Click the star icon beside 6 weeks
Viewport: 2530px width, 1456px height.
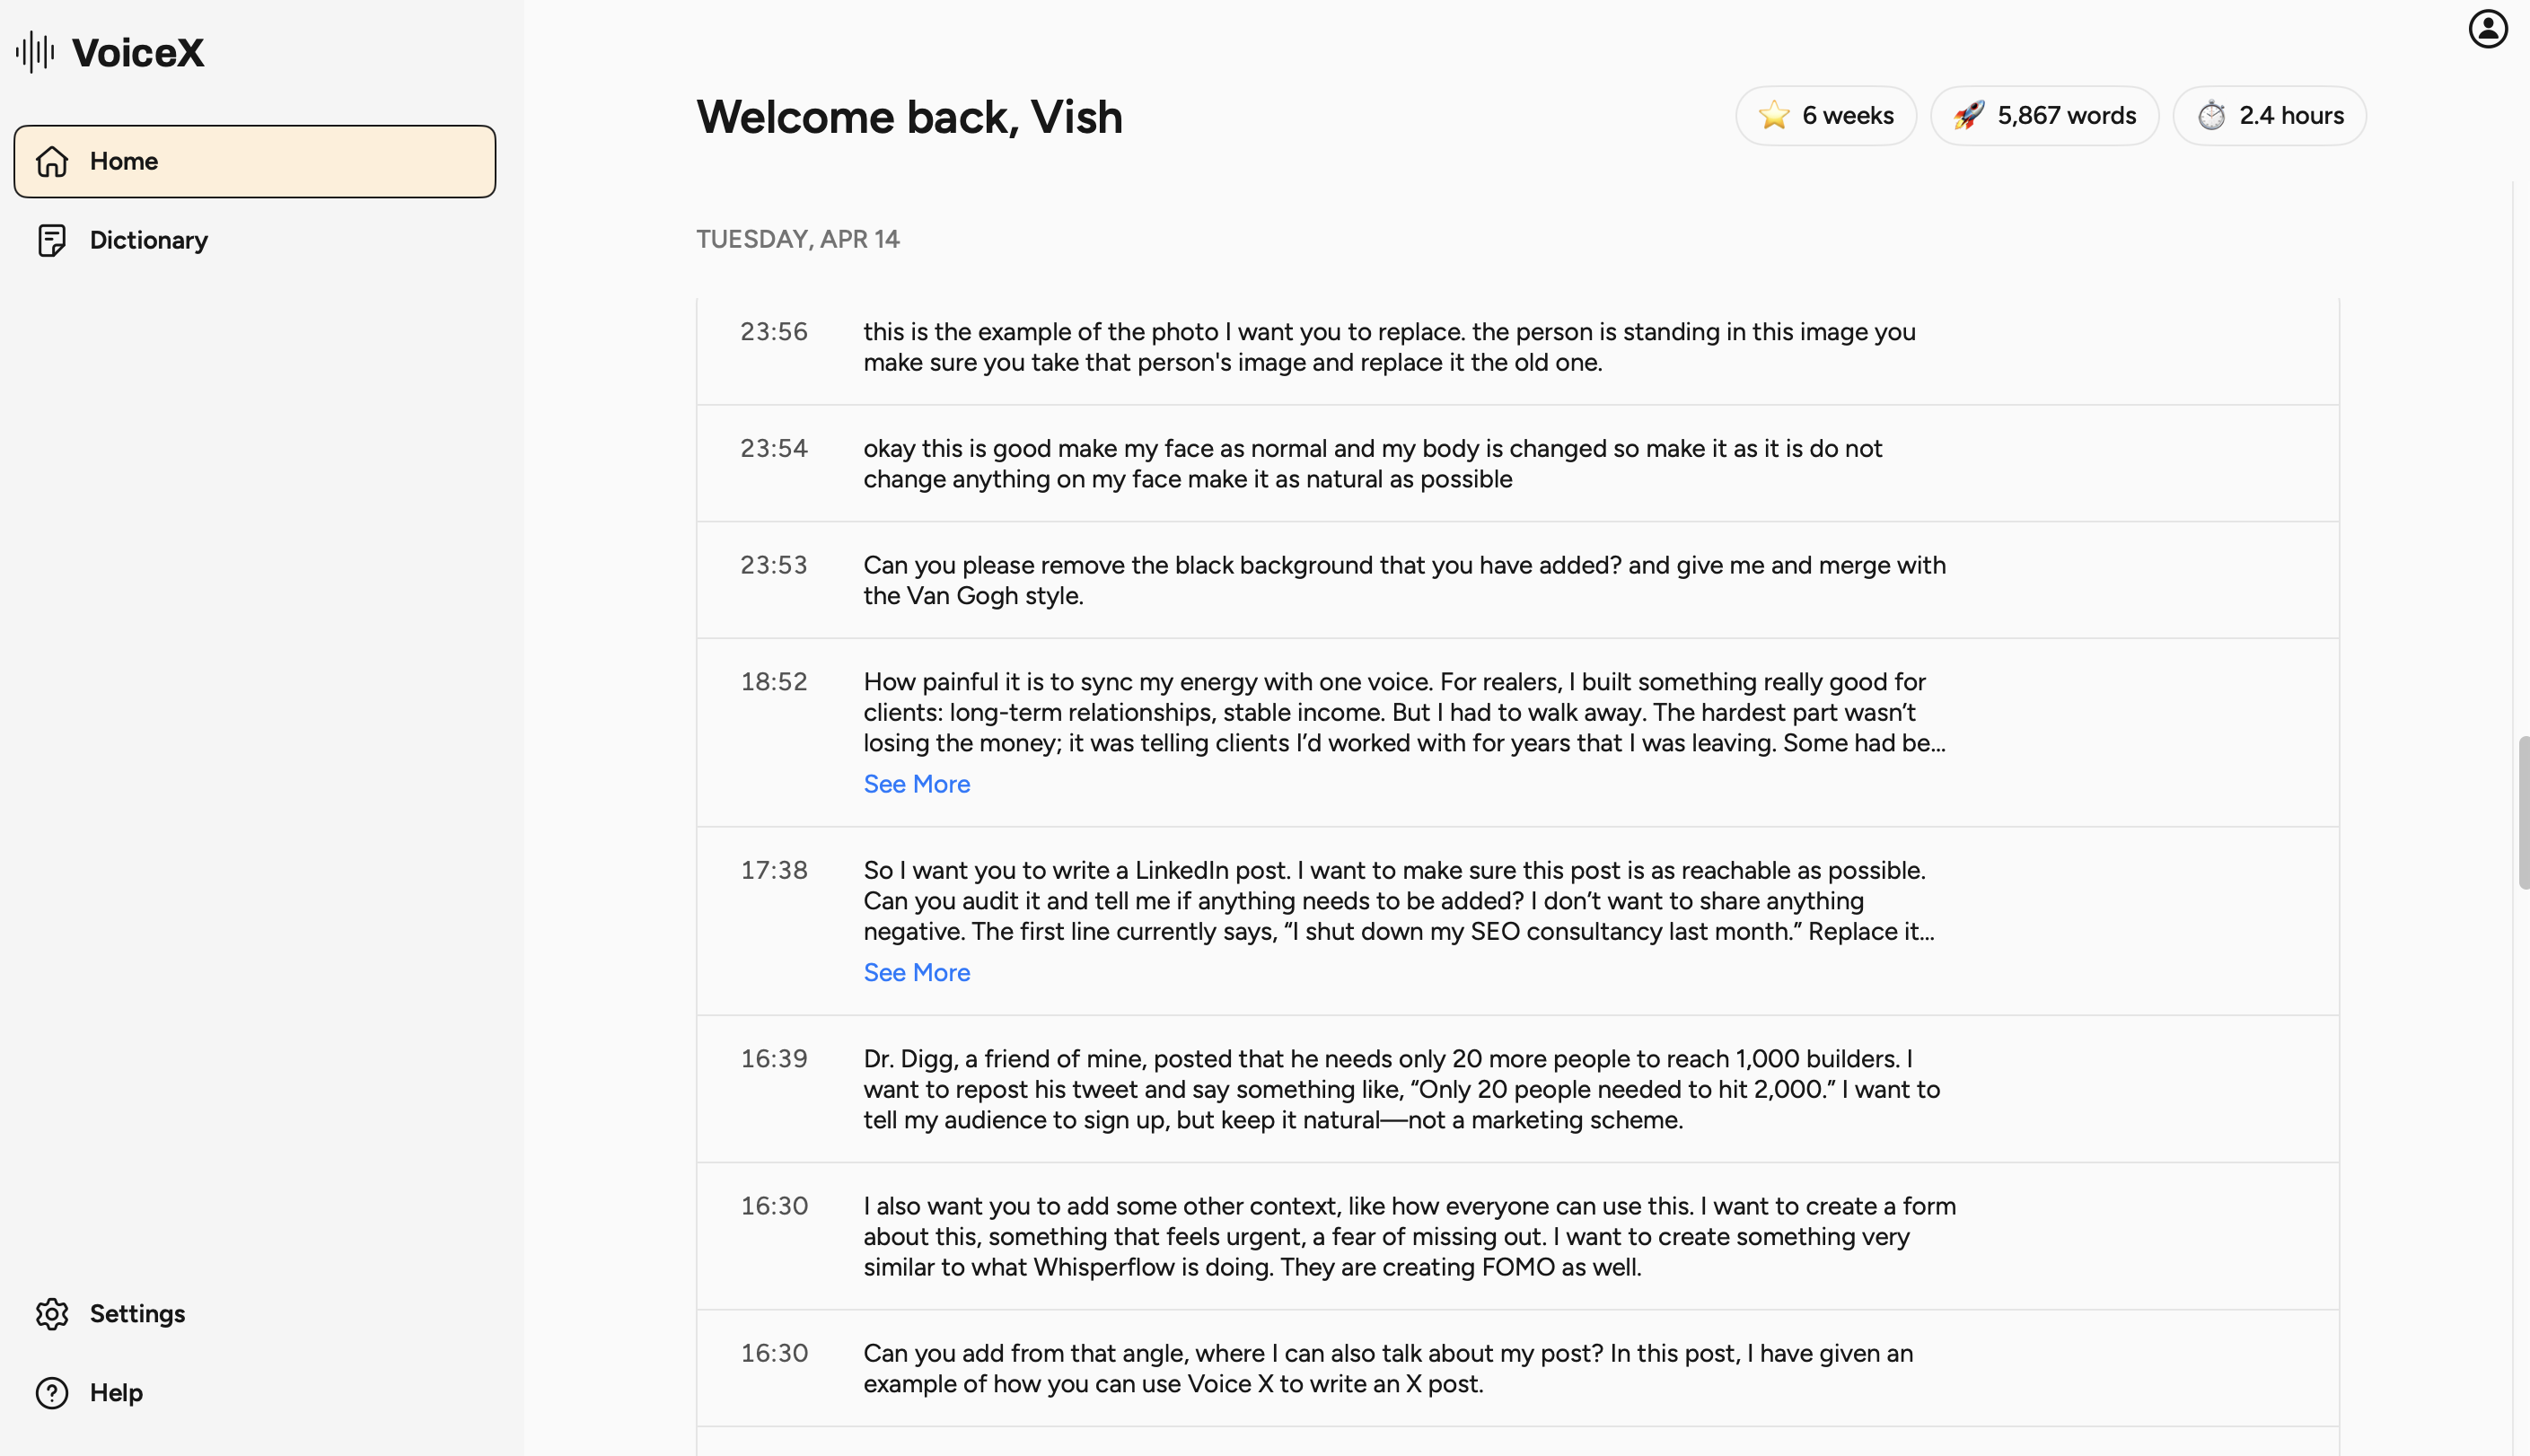click(1773, 116)
